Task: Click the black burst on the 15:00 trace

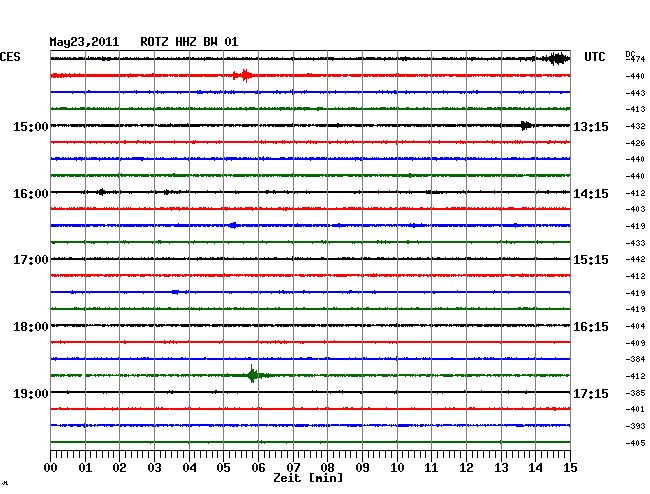Action: point(526,125)
